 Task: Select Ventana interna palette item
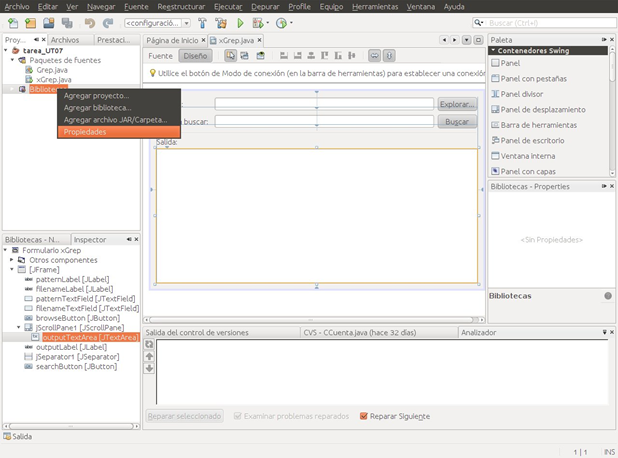pos(523,156)
